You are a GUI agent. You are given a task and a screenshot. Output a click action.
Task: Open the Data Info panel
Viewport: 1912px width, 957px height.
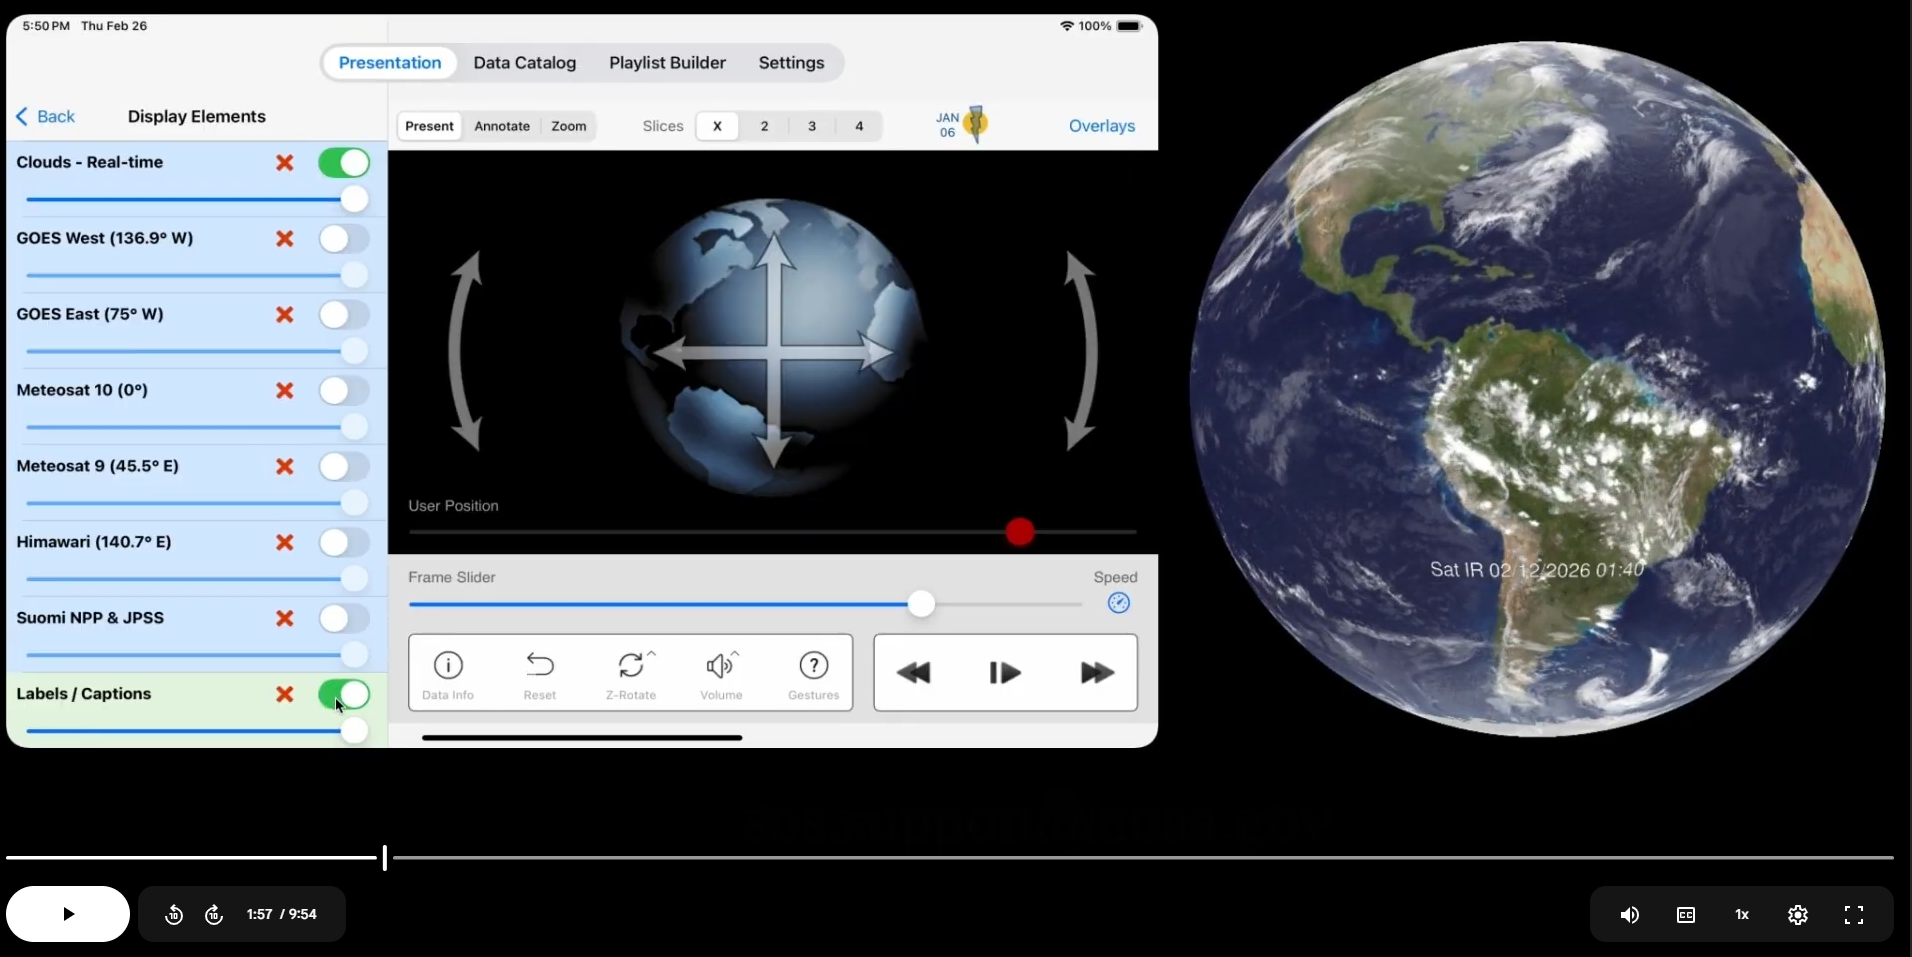(x=448, y=673)
